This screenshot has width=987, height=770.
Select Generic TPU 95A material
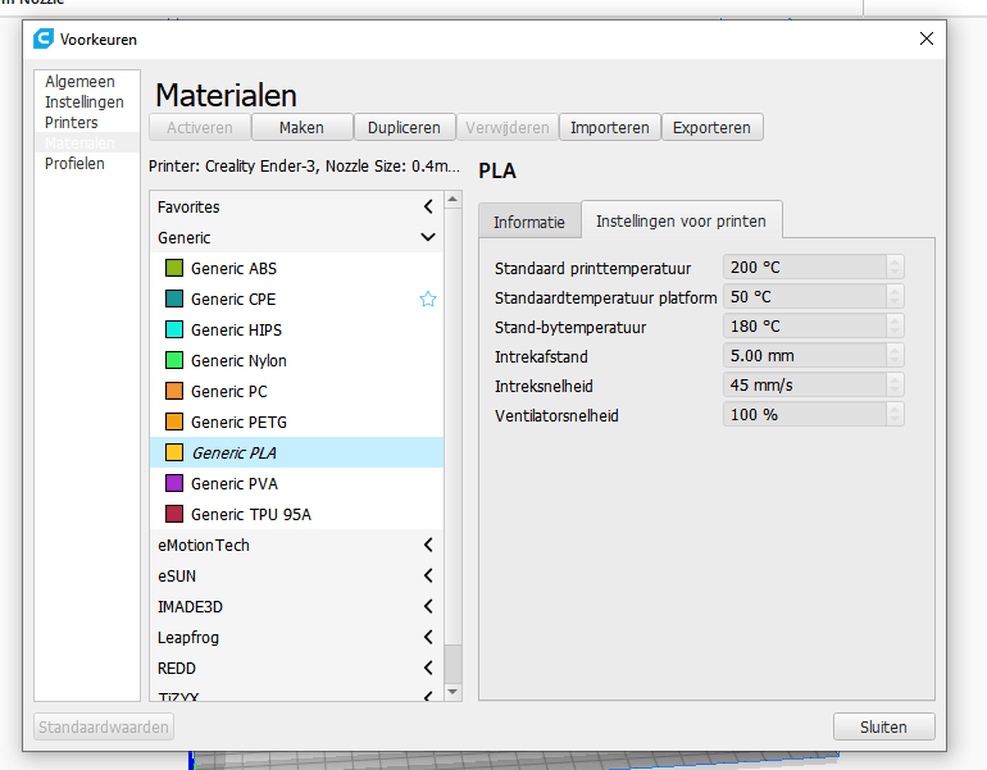[x=296, y=514]
